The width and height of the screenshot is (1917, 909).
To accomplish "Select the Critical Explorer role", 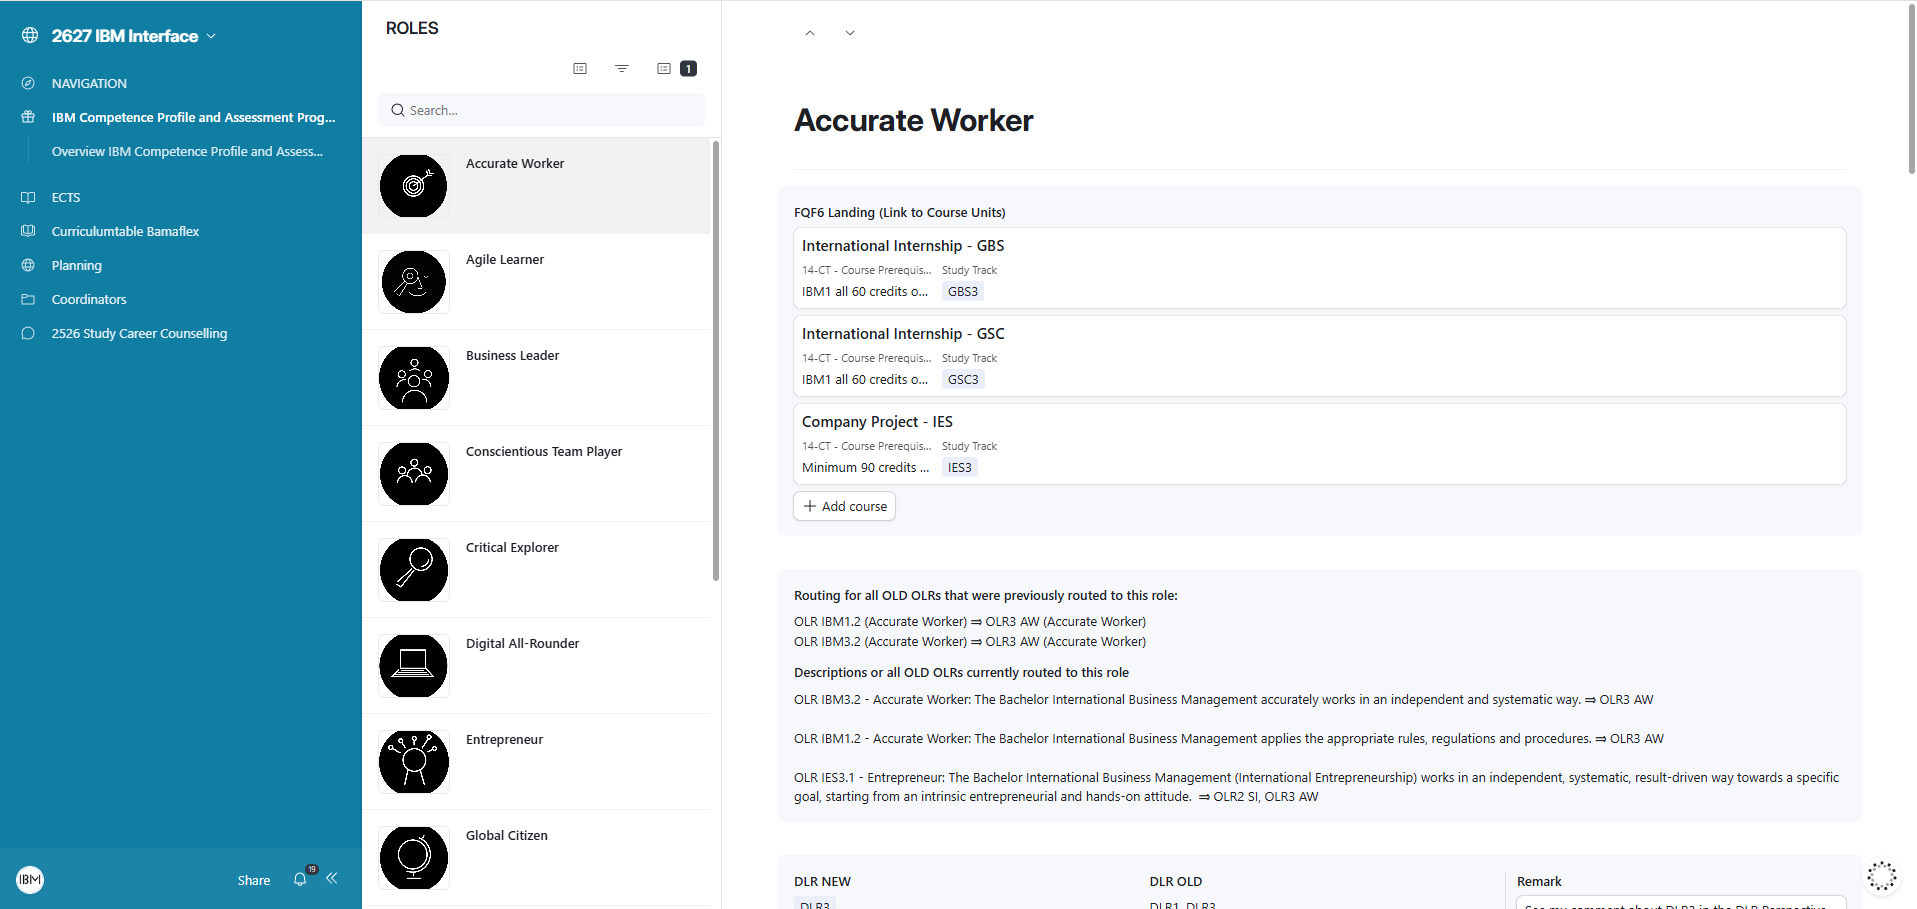I will (536, 570).
